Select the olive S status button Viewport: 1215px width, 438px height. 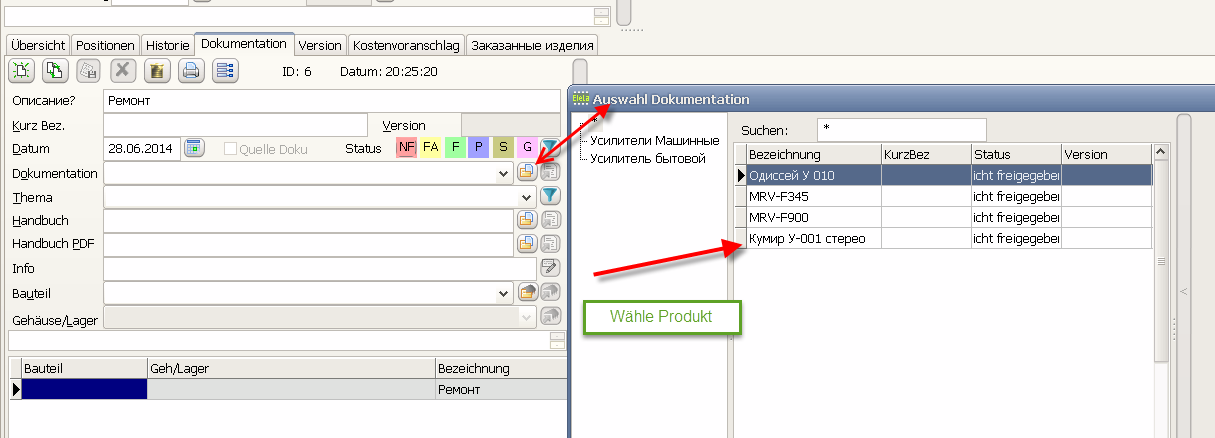click(x=503, y=148)
